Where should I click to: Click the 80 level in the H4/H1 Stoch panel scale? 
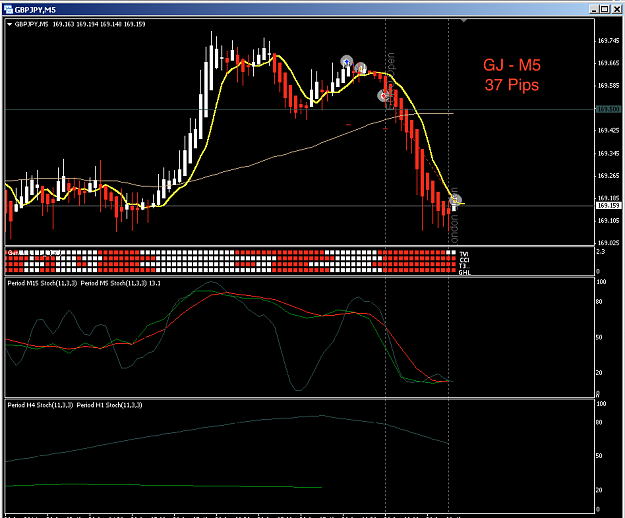[x=599, y=423]
